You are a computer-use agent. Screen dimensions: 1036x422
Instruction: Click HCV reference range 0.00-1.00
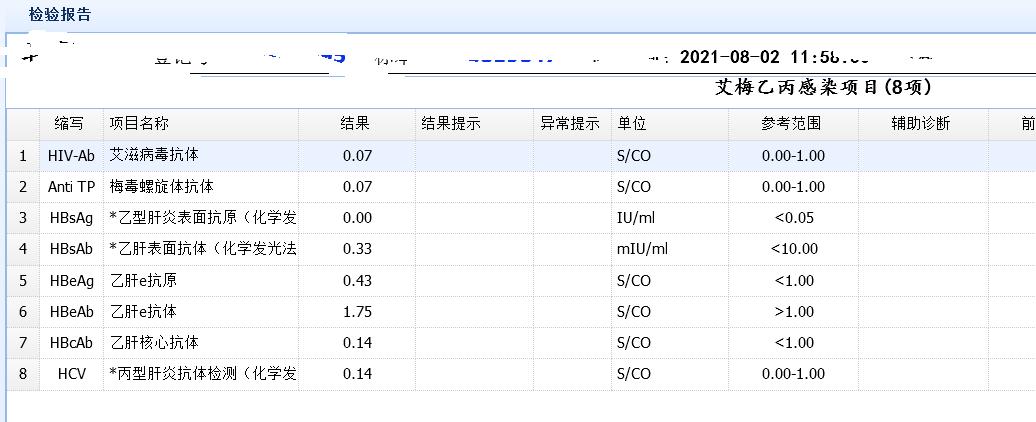(x=794, y=374)
